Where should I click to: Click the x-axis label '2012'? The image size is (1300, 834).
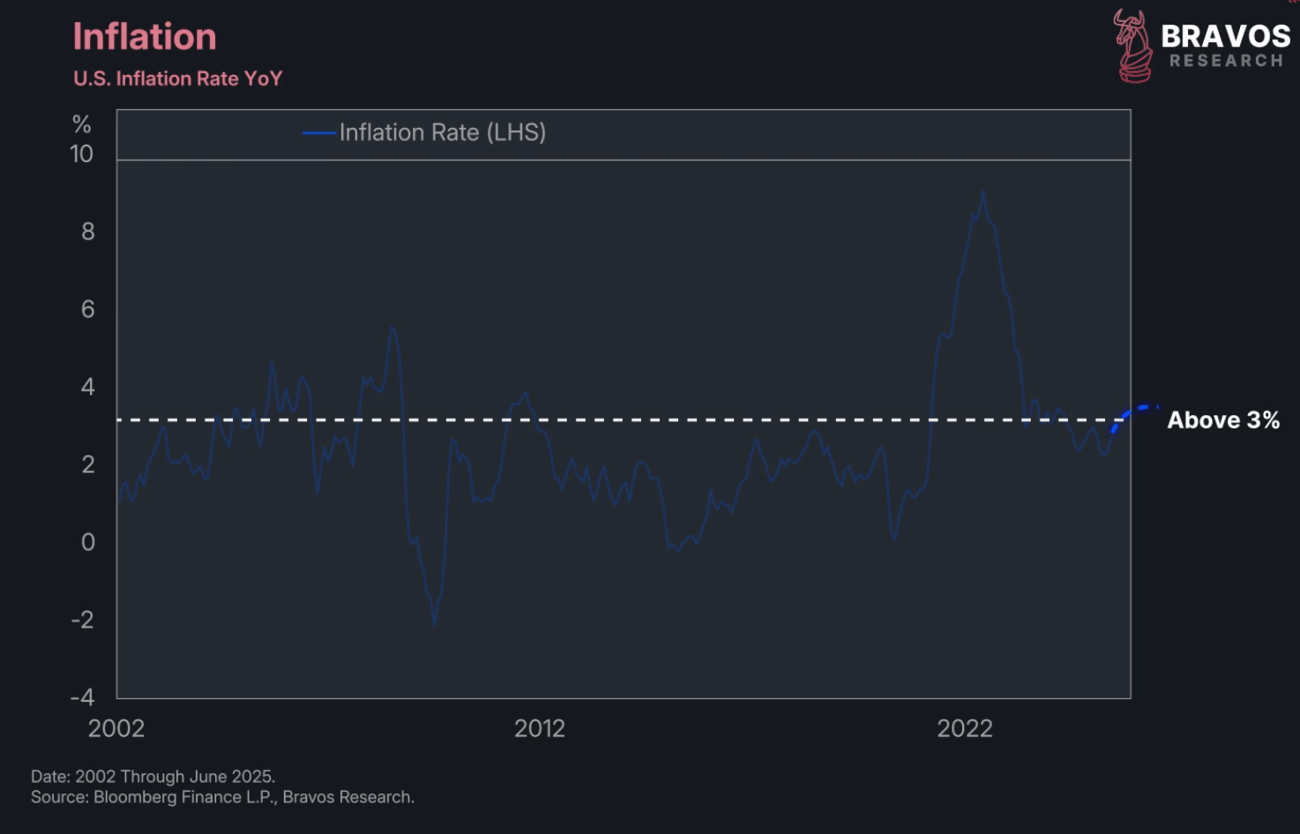(540, 728)
